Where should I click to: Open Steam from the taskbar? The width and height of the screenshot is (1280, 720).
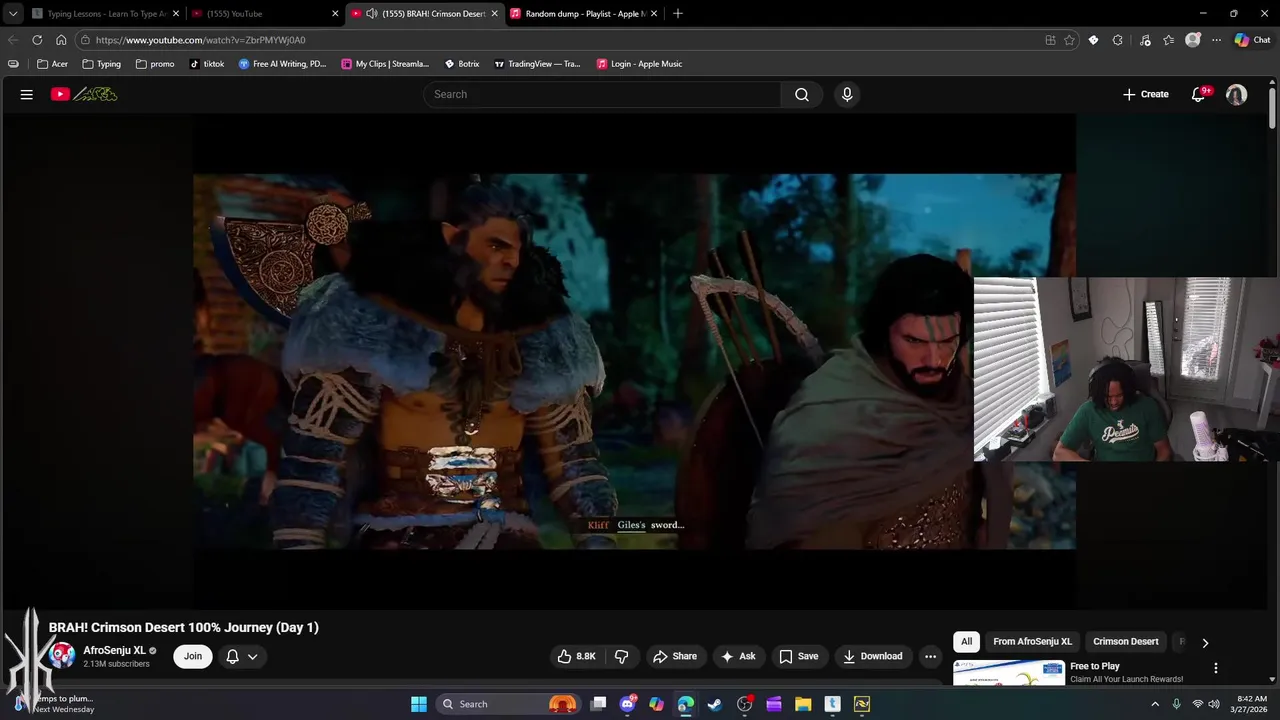tap(715, 704)
